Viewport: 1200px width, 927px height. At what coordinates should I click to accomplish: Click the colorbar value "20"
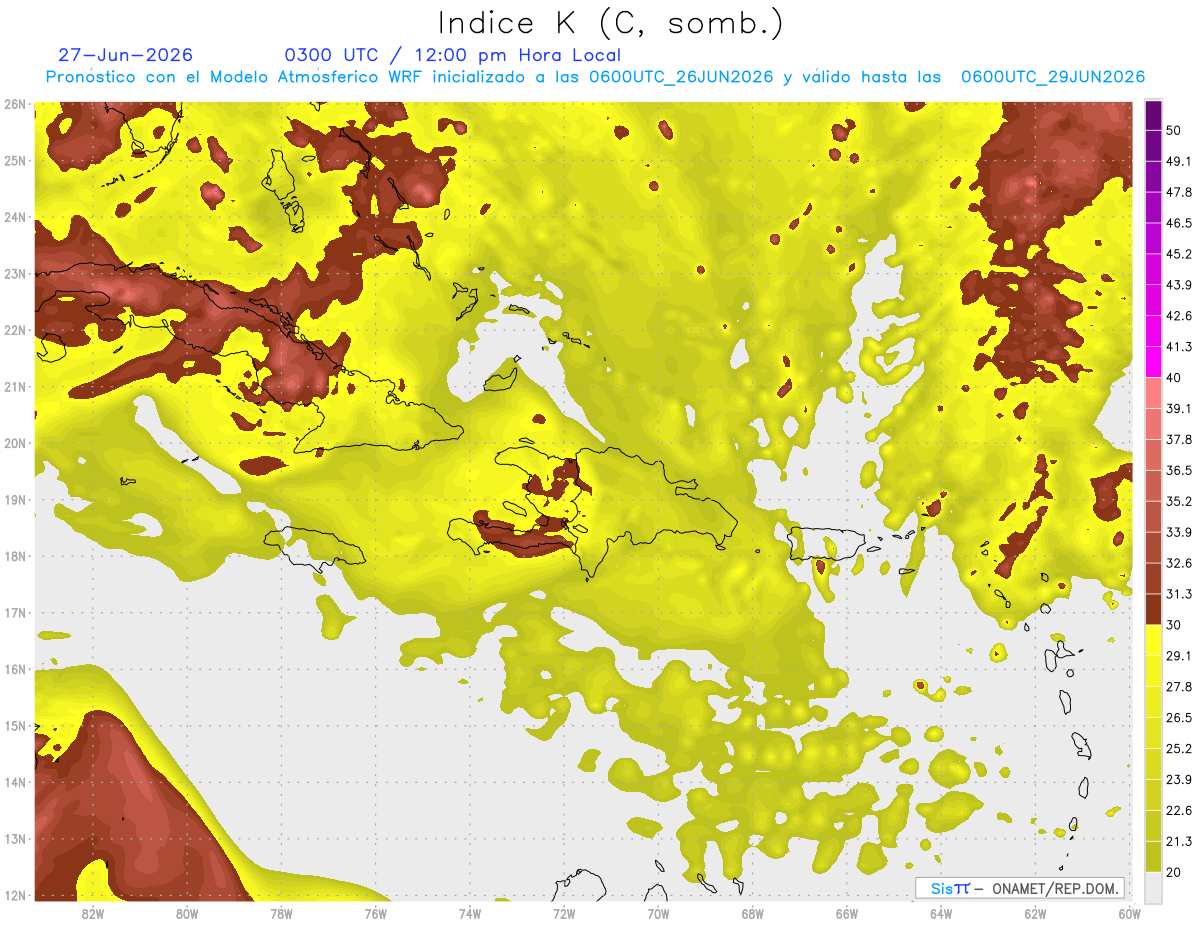point(1175,871)
